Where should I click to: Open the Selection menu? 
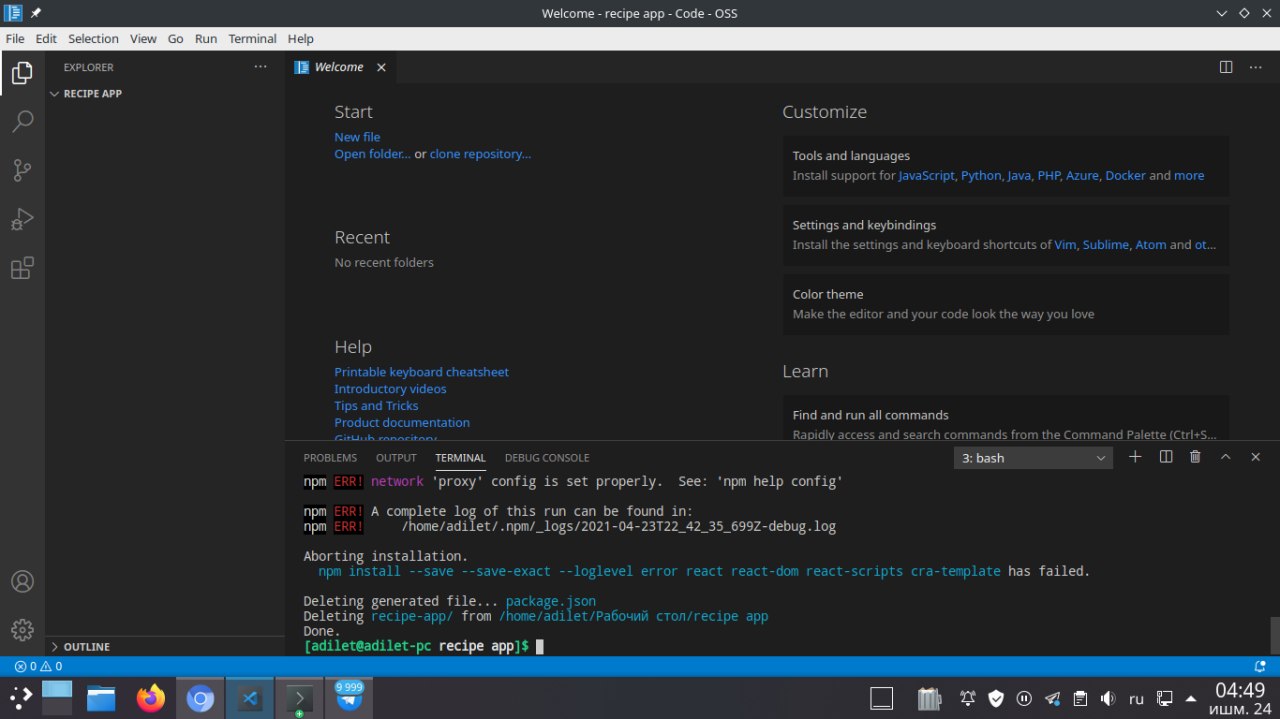pyautogui.click(x=93, y=38)
